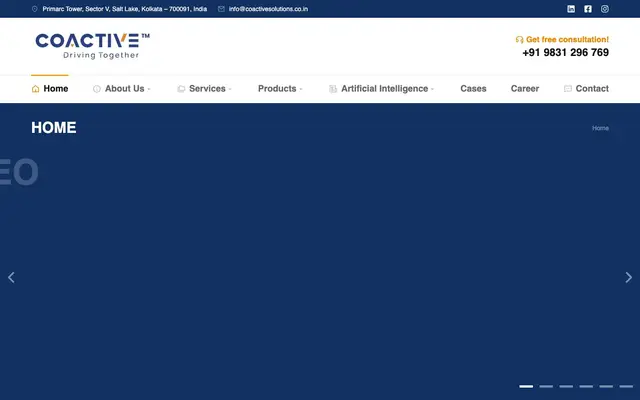Screen dimensions: 640x400
Task: Click the Home breadcrumb link
Action: 600,128
